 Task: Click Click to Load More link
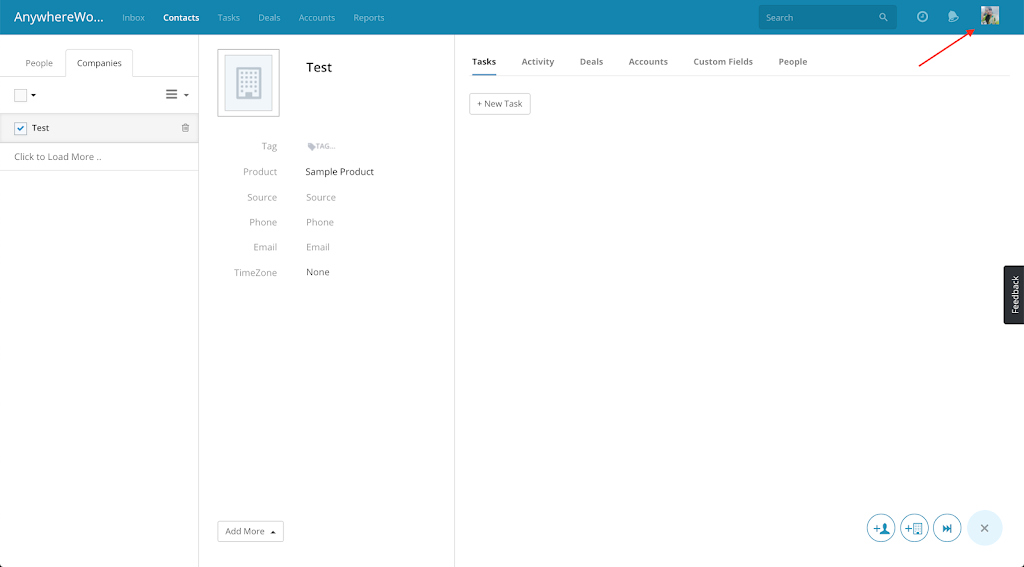click(57, 157)
